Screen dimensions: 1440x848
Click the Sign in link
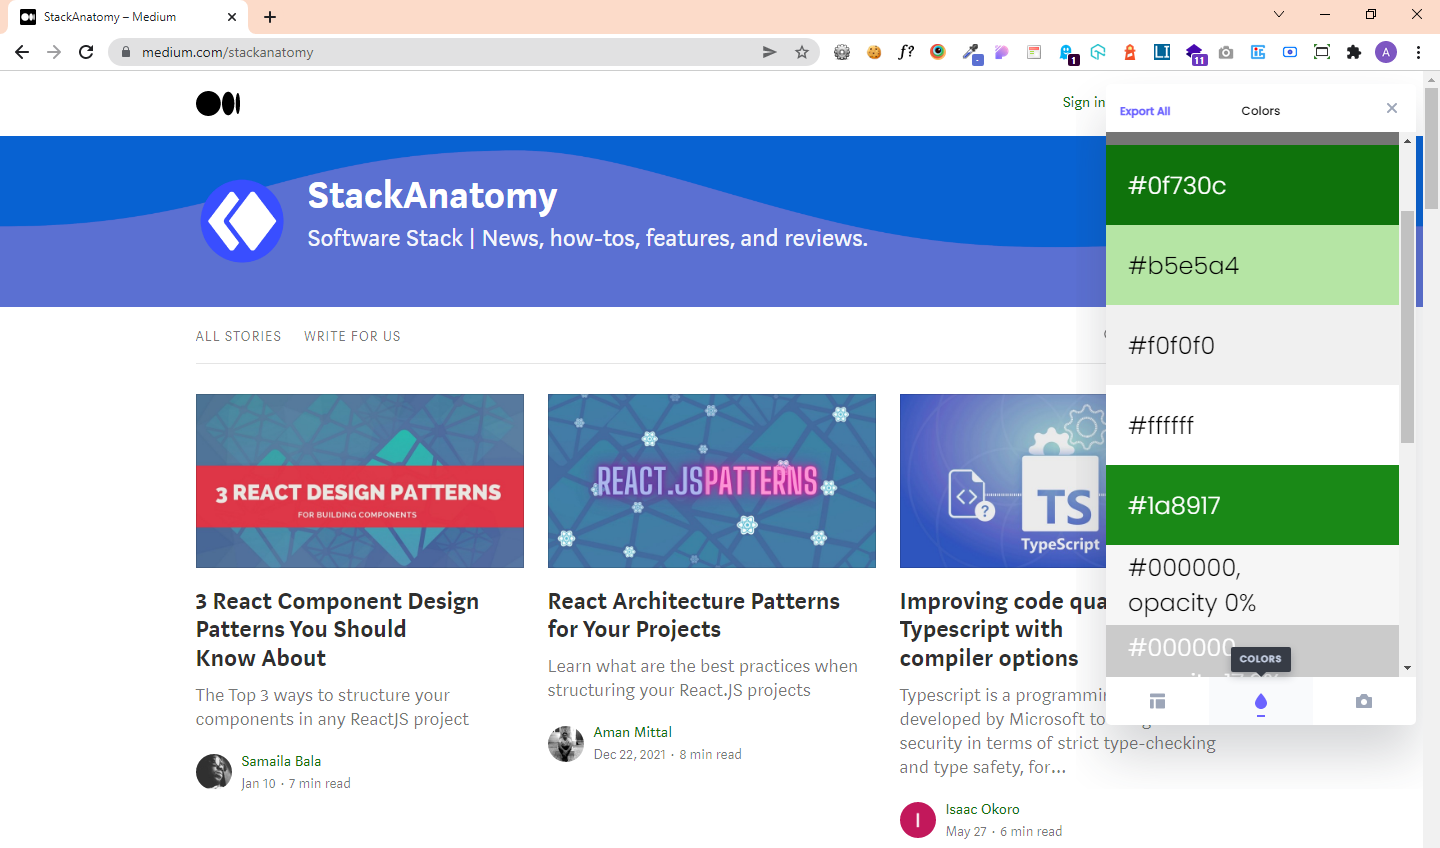point(1083,102)
